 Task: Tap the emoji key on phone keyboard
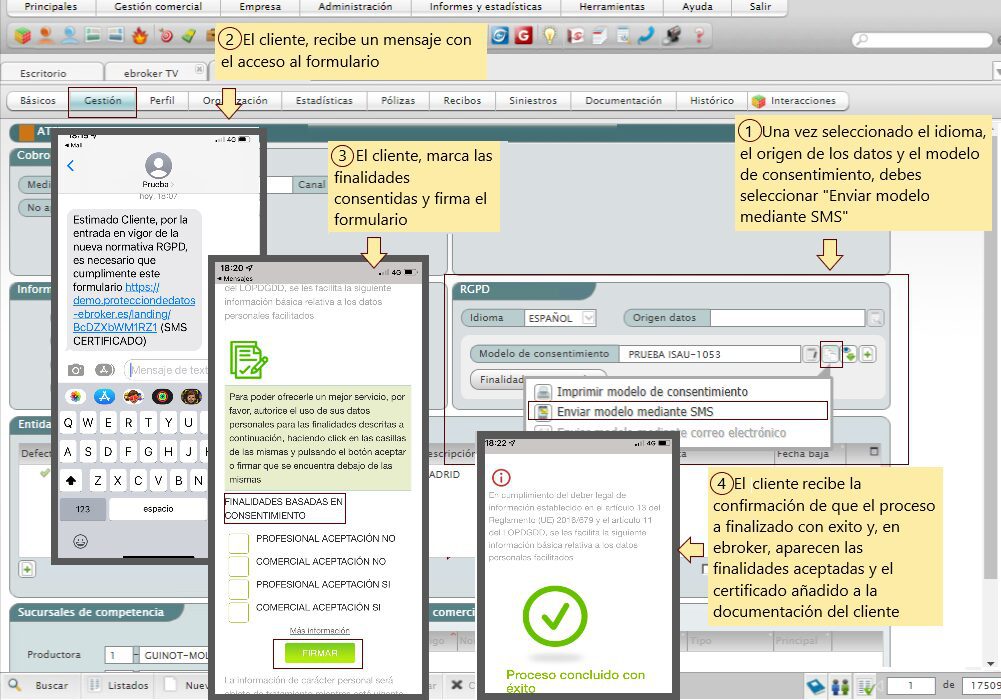80,541
